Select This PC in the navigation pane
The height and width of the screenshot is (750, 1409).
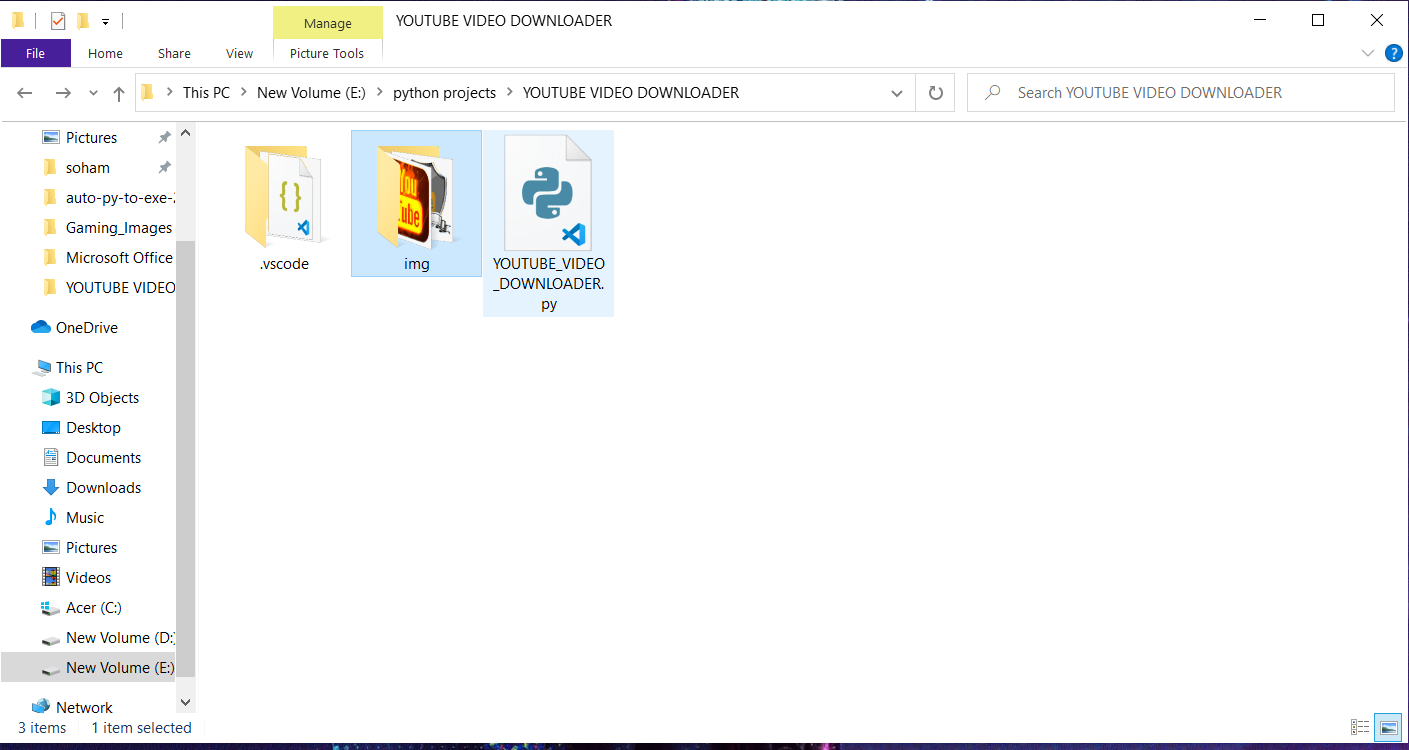click(79, 368)
